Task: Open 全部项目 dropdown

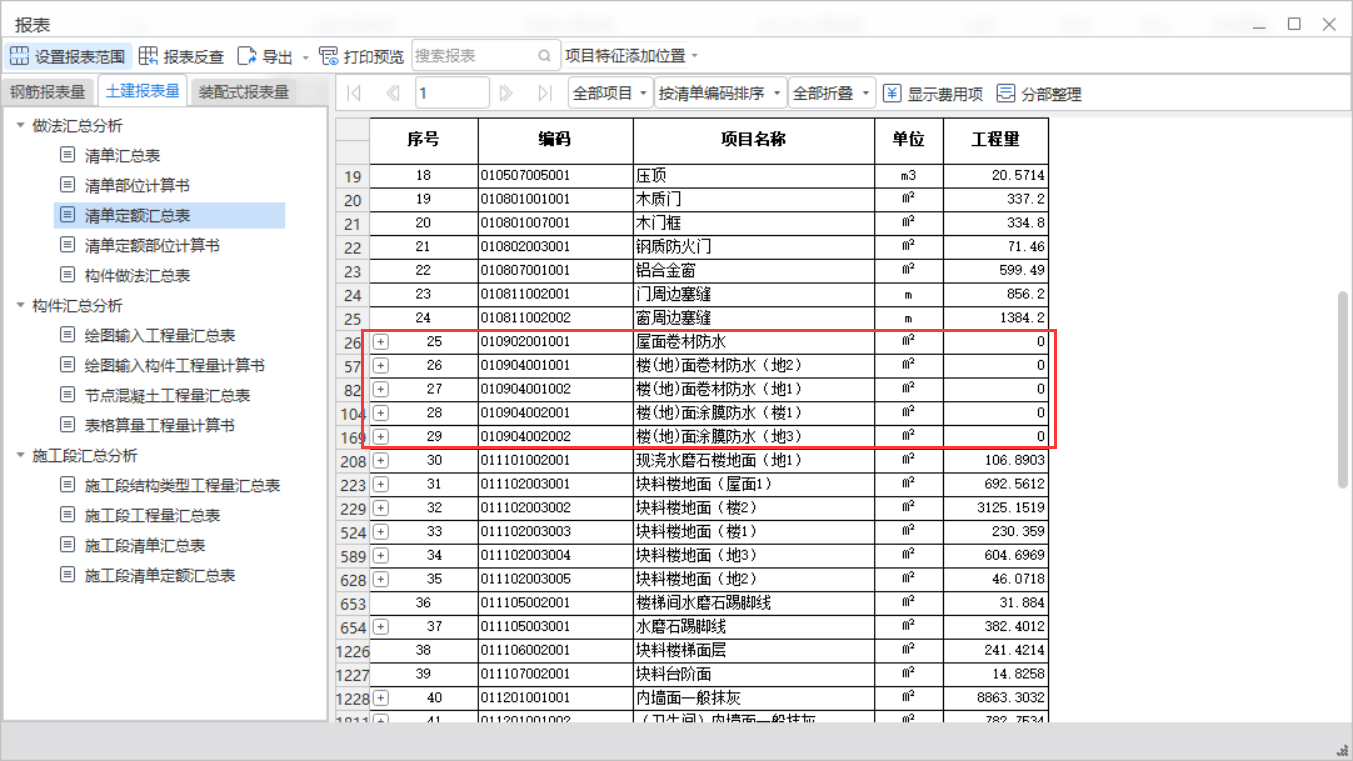Action: 610,93
